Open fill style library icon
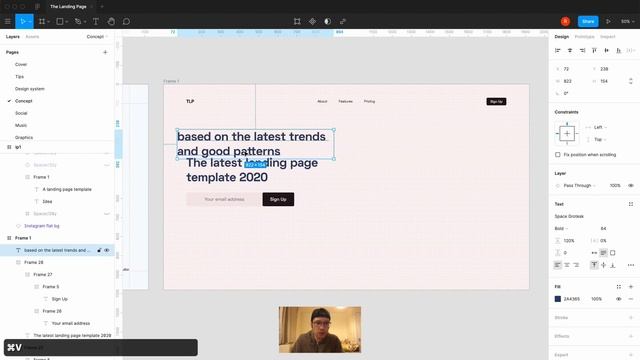The height and width of the screenshot is (360, 640). pos(619,287)
